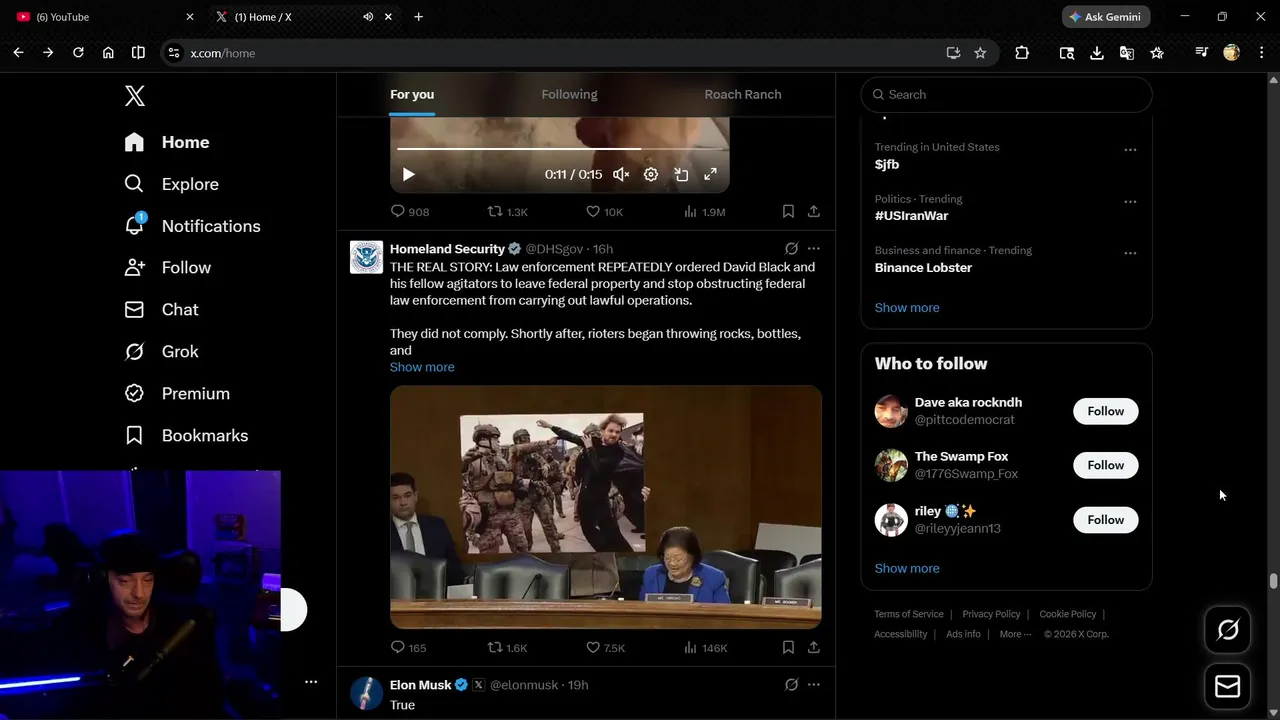Follow Dave aka rockndh
This screenshot has height=720, width=1280.
[x=1106, y=411]
